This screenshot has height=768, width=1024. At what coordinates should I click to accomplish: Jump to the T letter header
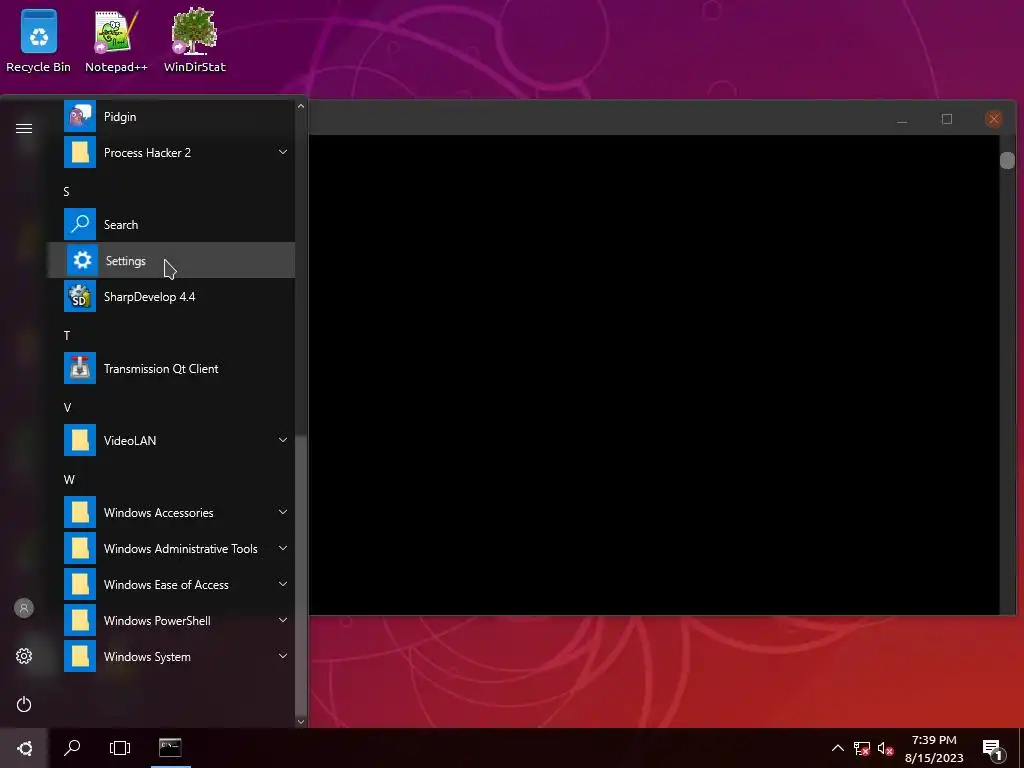(66, 336)
